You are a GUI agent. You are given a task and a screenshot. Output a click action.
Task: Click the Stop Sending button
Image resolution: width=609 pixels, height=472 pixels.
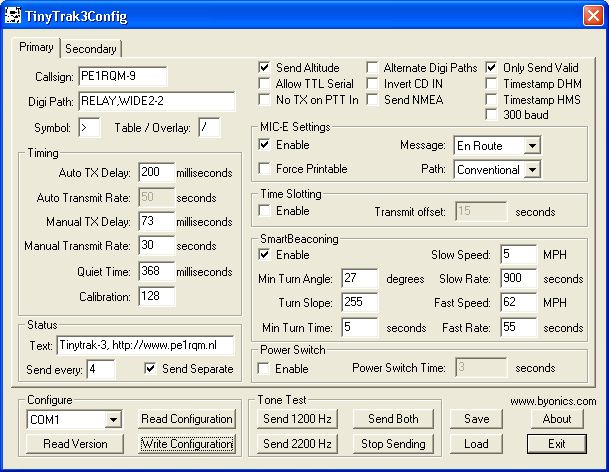click(x=393, y=444)
